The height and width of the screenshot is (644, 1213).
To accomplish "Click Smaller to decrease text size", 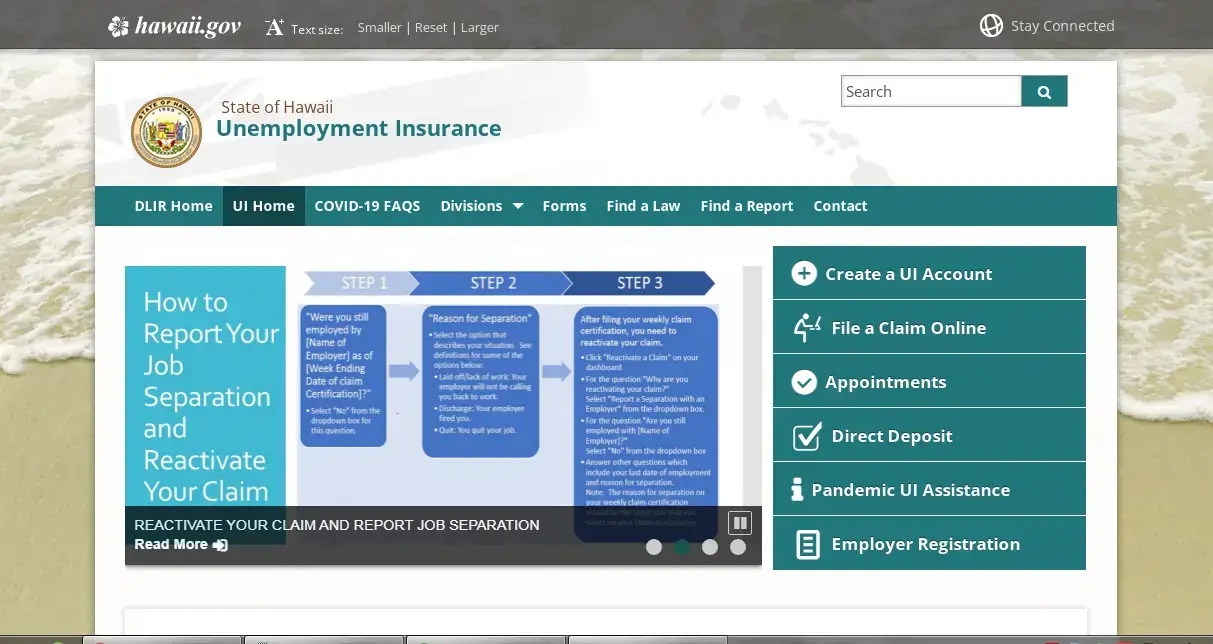I will (x=379, y=27).
